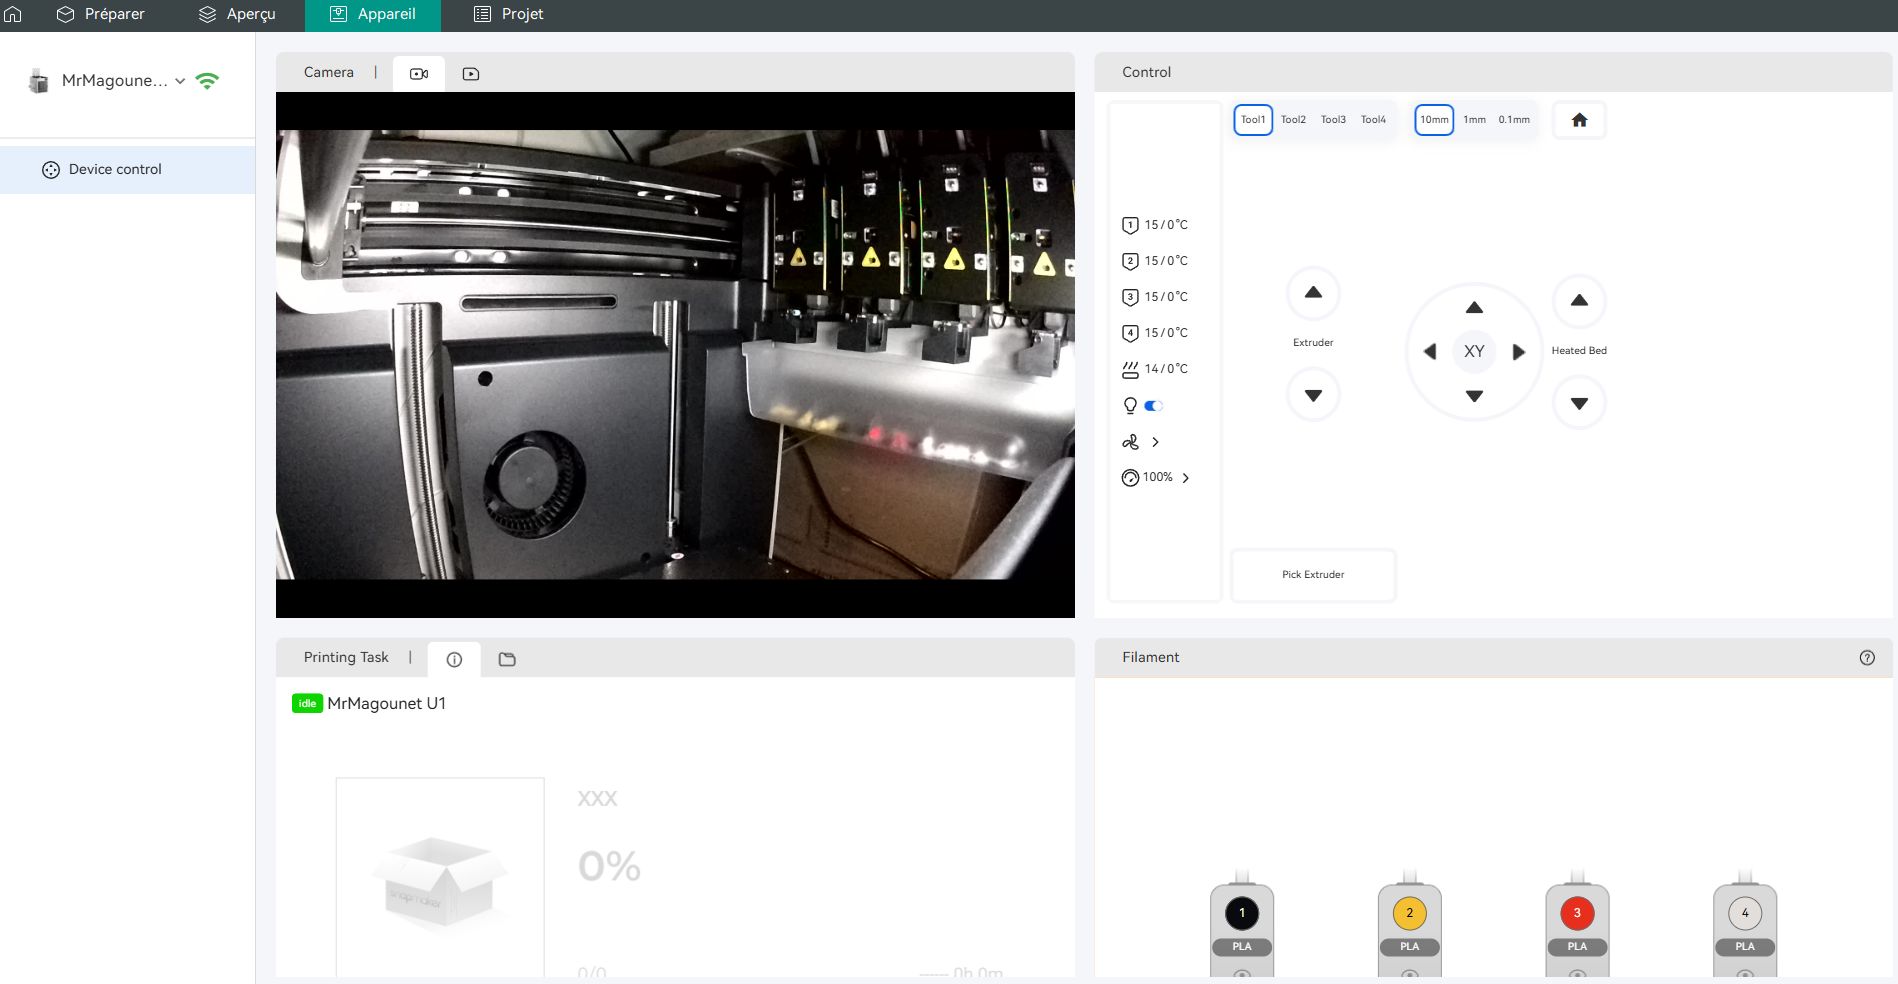Click the printer icon beside MrMagoune…
Viewport: 1898px width, 984px height.
(x=39, y=81)
